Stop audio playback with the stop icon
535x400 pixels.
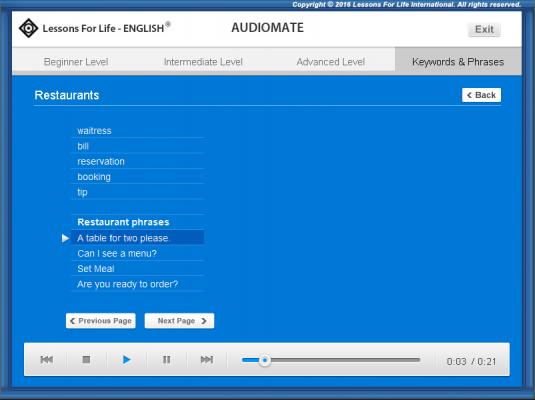point(86,359)
